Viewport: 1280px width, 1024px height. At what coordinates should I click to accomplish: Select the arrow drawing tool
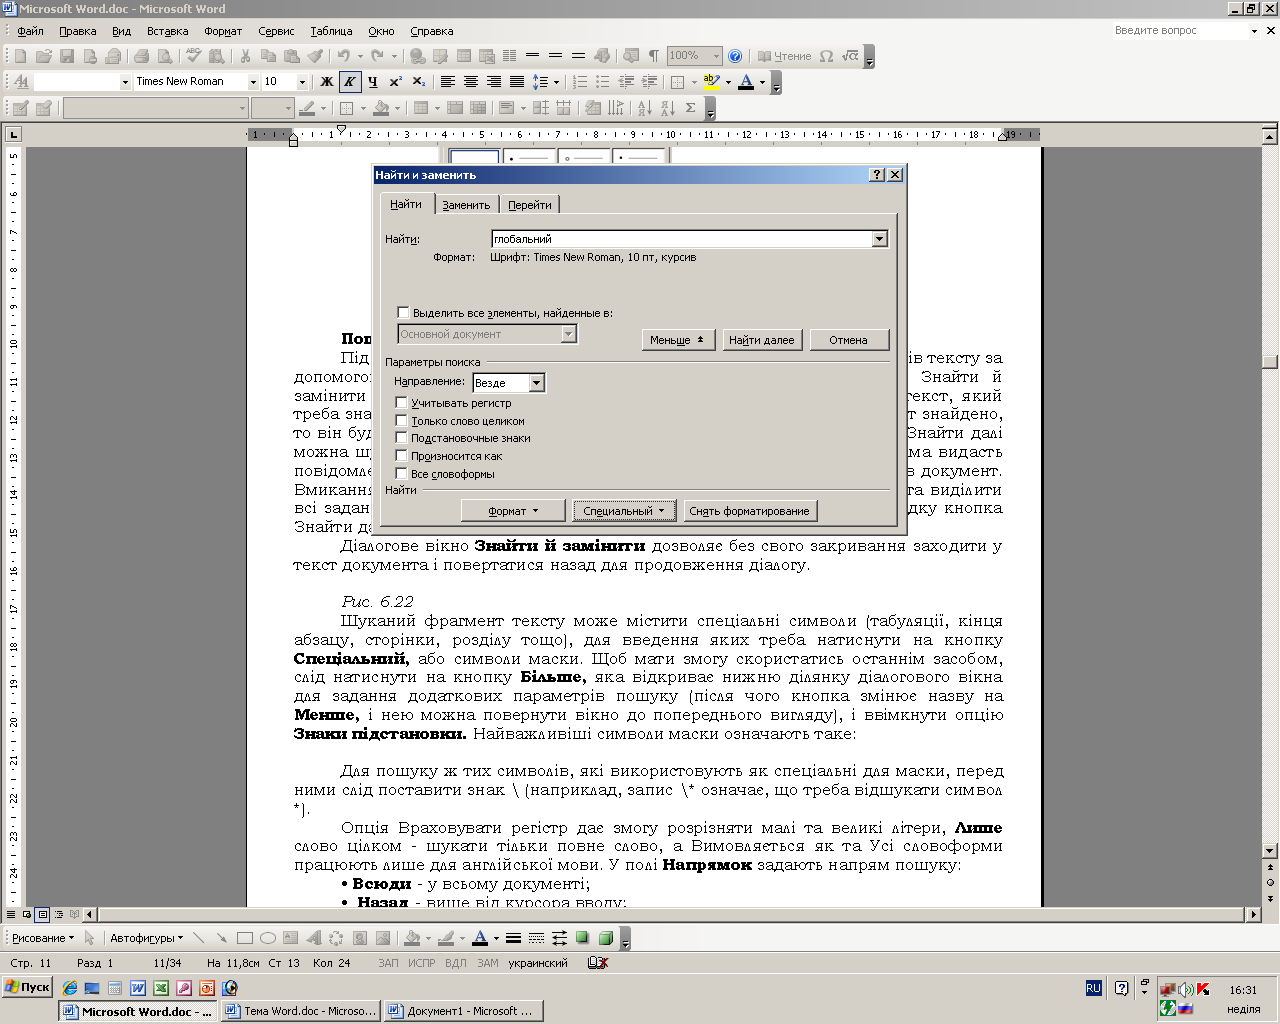pos(221,938)
